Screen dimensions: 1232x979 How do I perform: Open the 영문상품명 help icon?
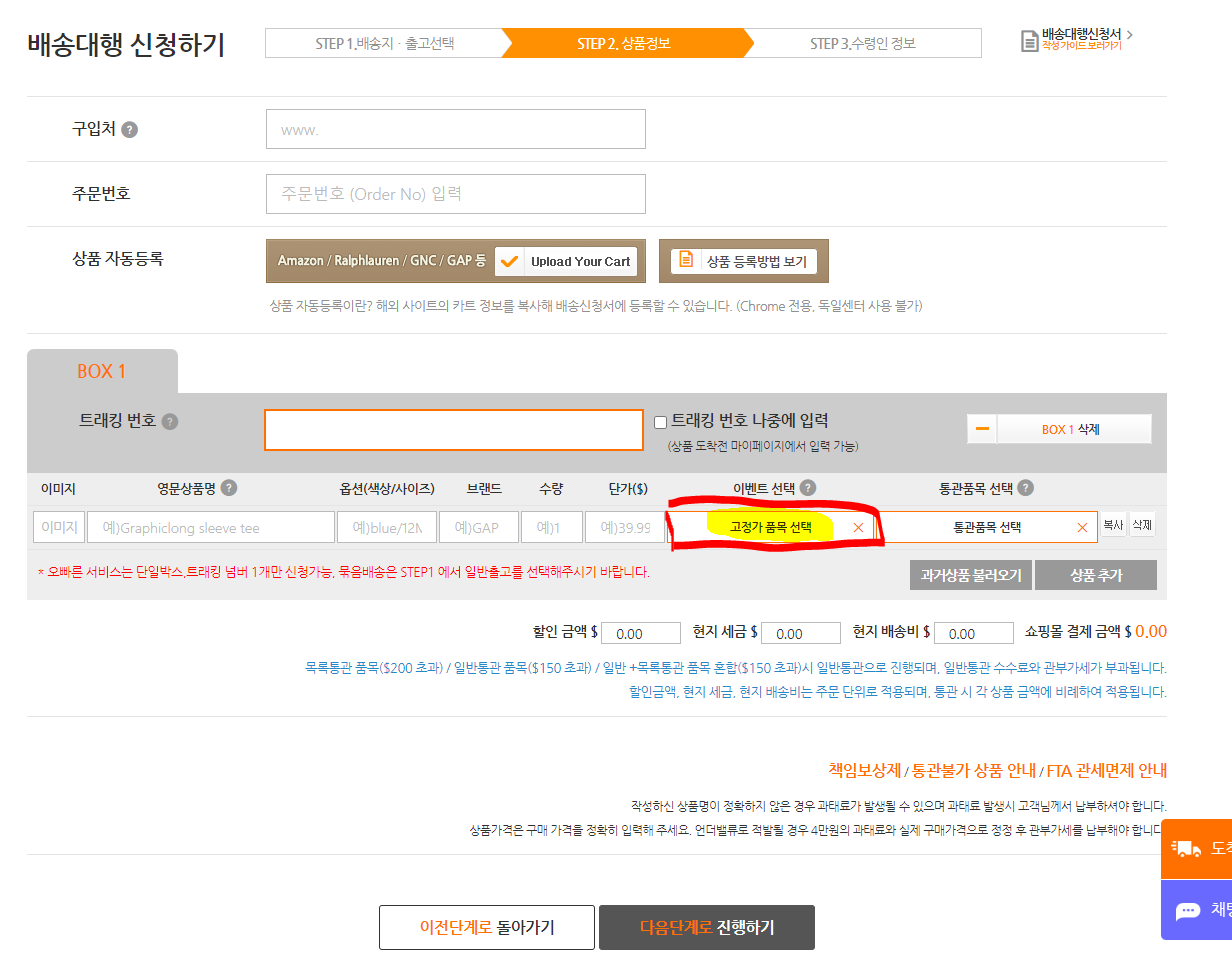pyautogui.click(x=229, y=488)
